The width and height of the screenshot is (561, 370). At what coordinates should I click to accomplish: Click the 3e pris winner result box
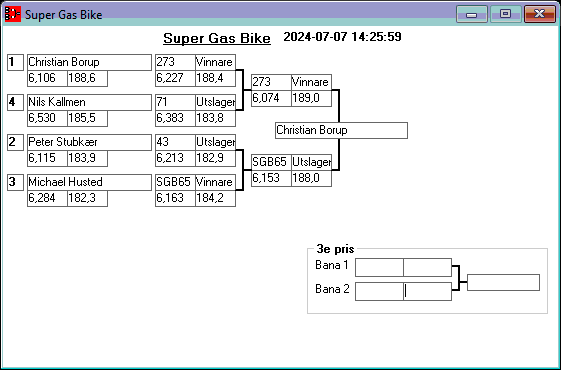[x=503, y=282]
